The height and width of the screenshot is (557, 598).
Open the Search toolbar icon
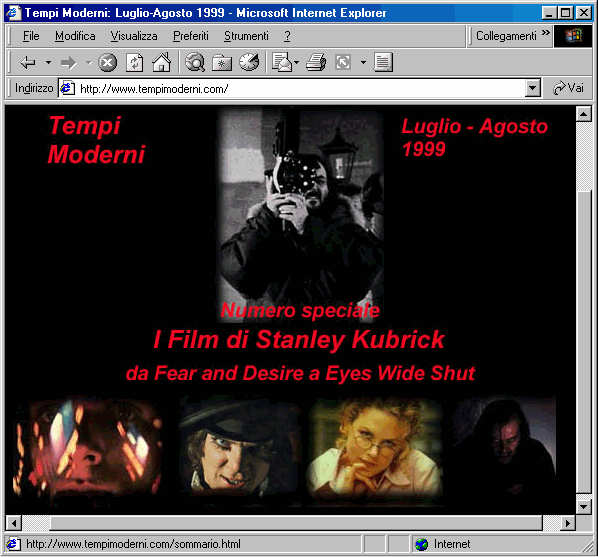[x=195, y=62]
